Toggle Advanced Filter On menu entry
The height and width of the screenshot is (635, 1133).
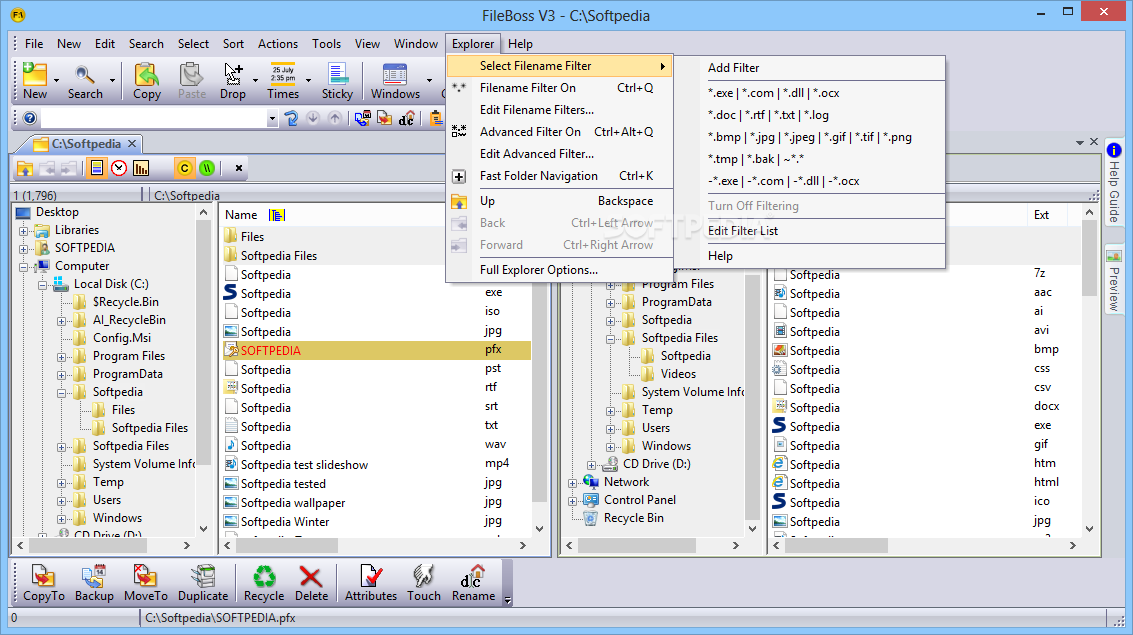(x=560, y=131)
